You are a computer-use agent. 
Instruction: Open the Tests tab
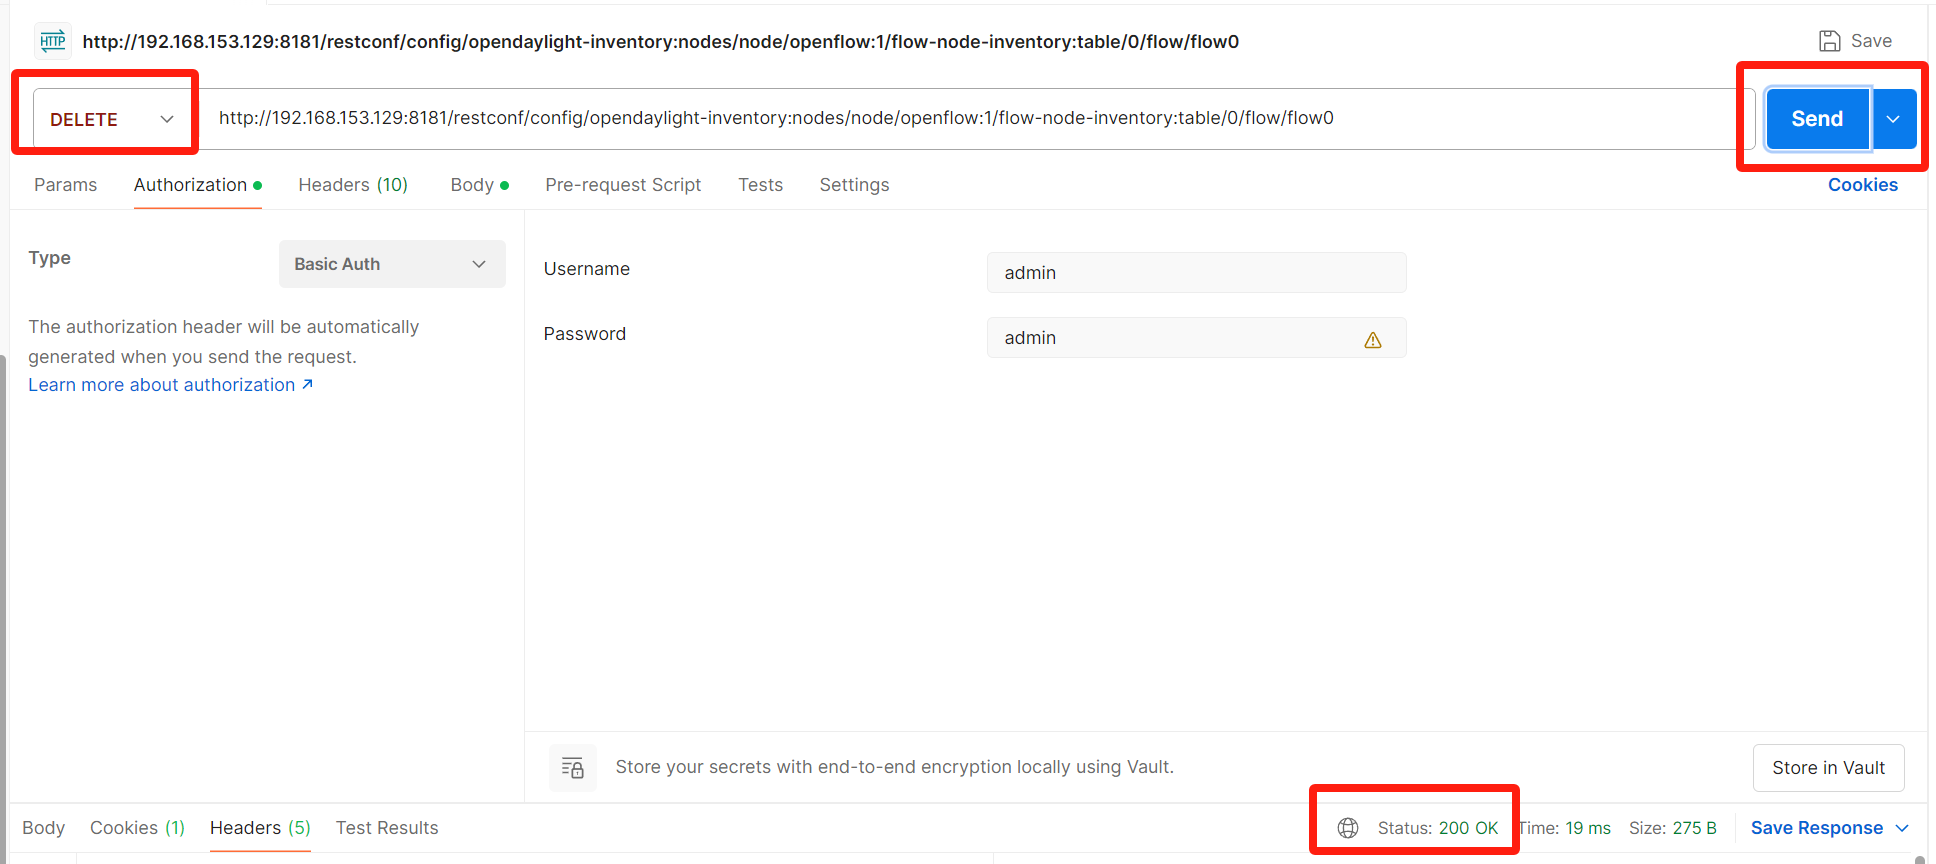point(761,185)
